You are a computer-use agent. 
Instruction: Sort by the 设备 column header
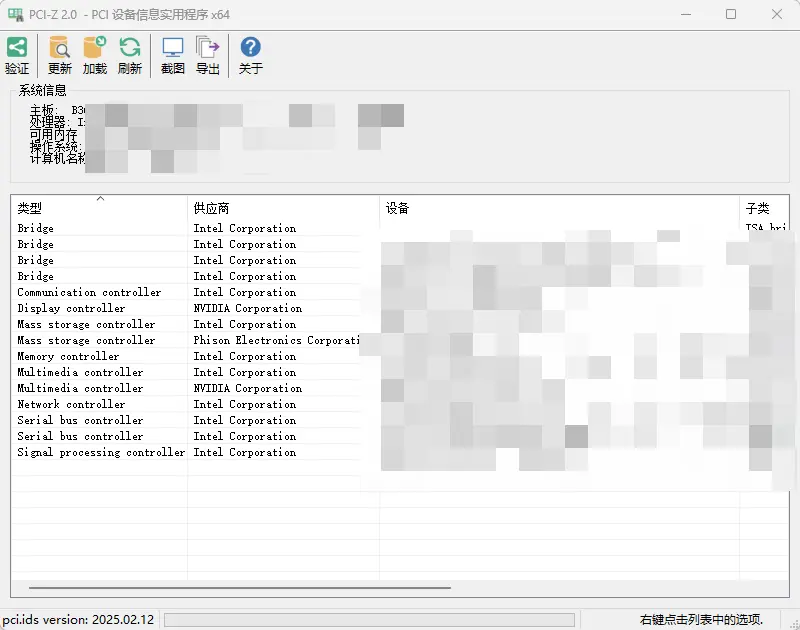click(x=559, y=208)
